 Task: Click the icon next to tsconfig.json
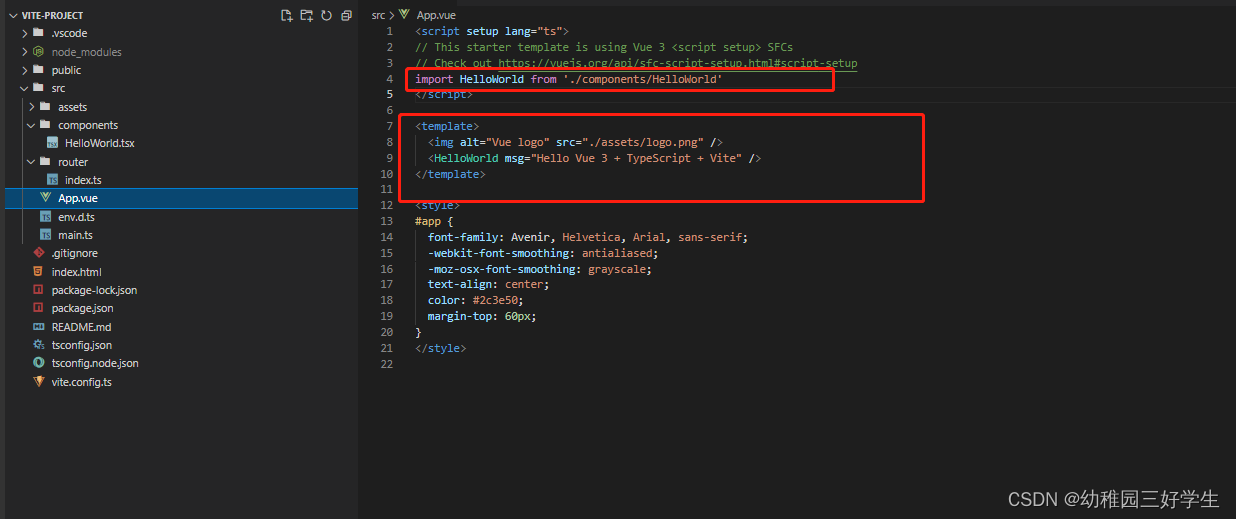click(39, 345)
